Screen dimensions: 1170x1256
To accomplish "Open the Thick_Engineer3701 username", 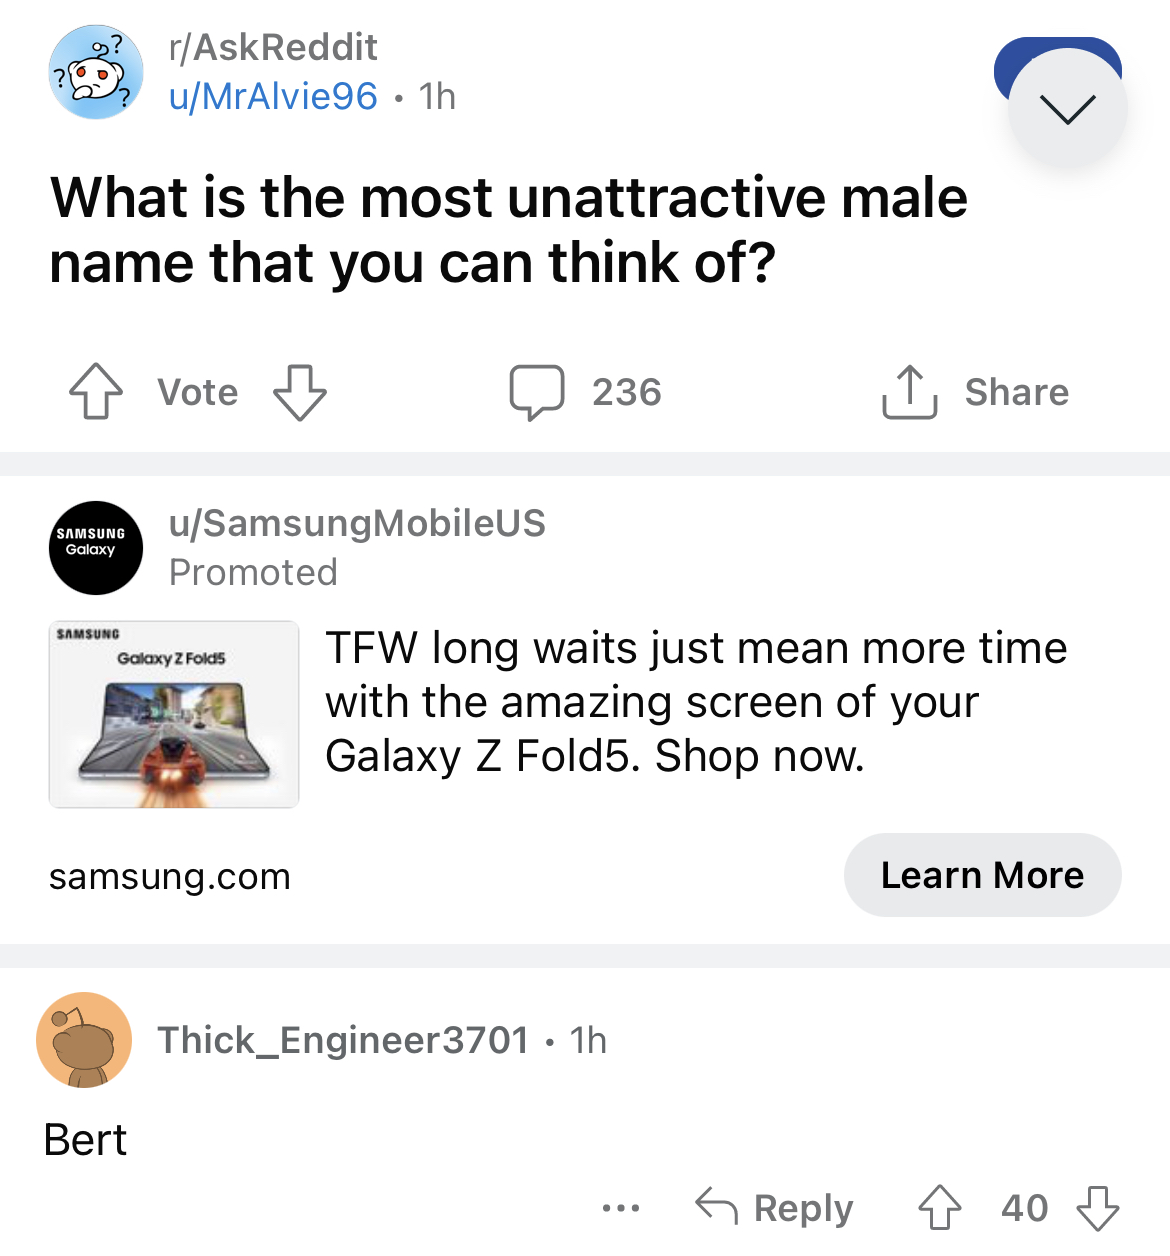I will click(x=343, y=1040).
